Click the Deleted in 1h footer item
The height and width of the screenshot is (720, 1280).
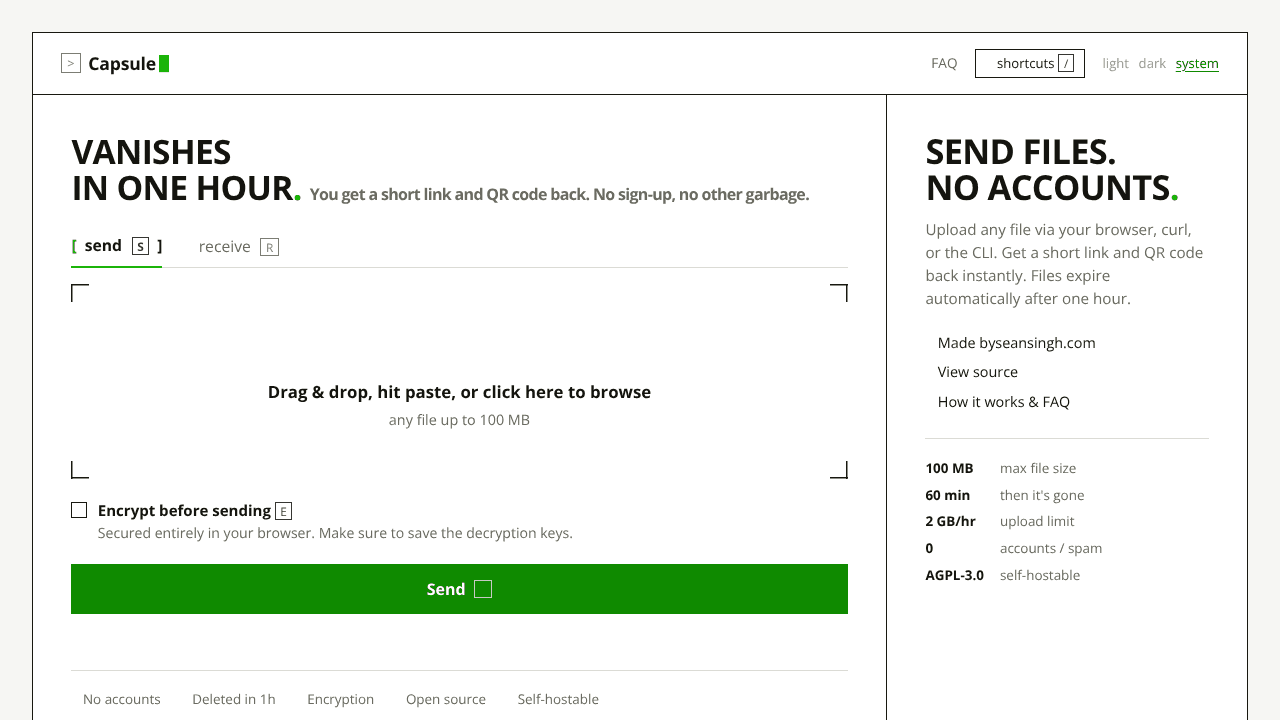[234, 699]
